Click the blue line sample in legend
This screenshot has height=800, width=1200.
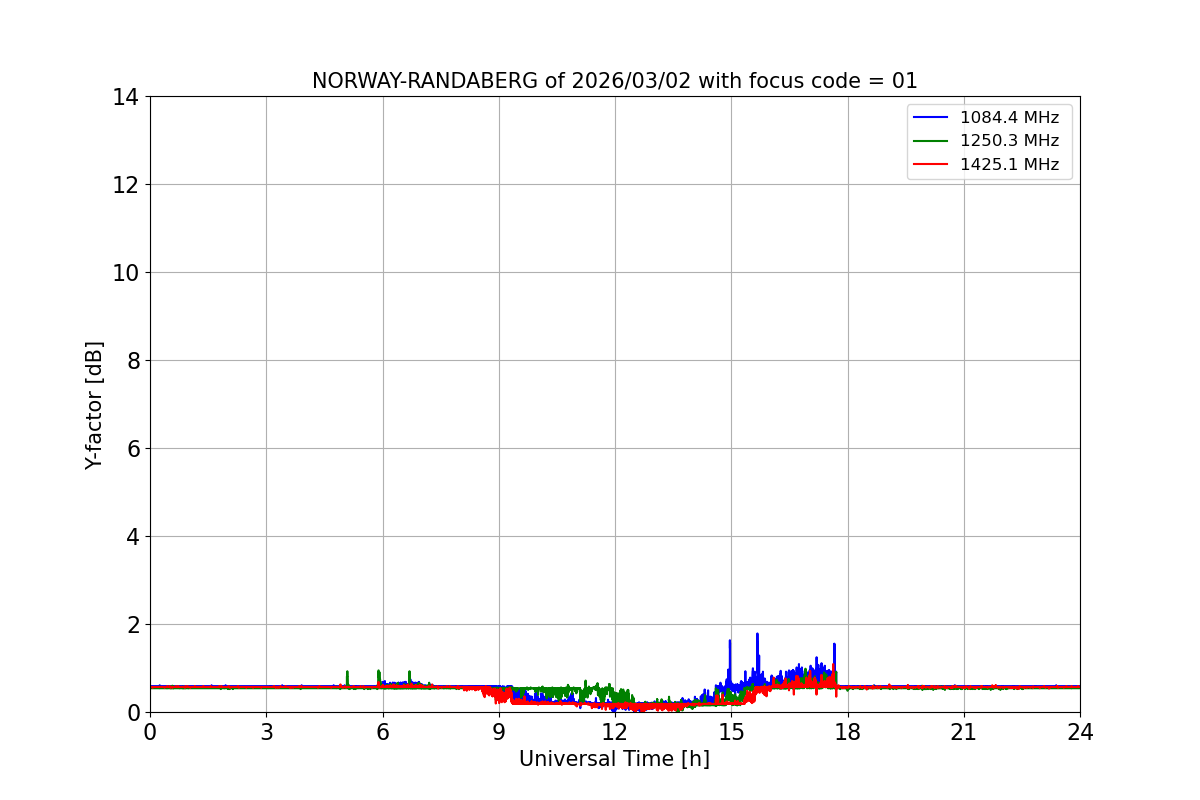pos(932,118)
